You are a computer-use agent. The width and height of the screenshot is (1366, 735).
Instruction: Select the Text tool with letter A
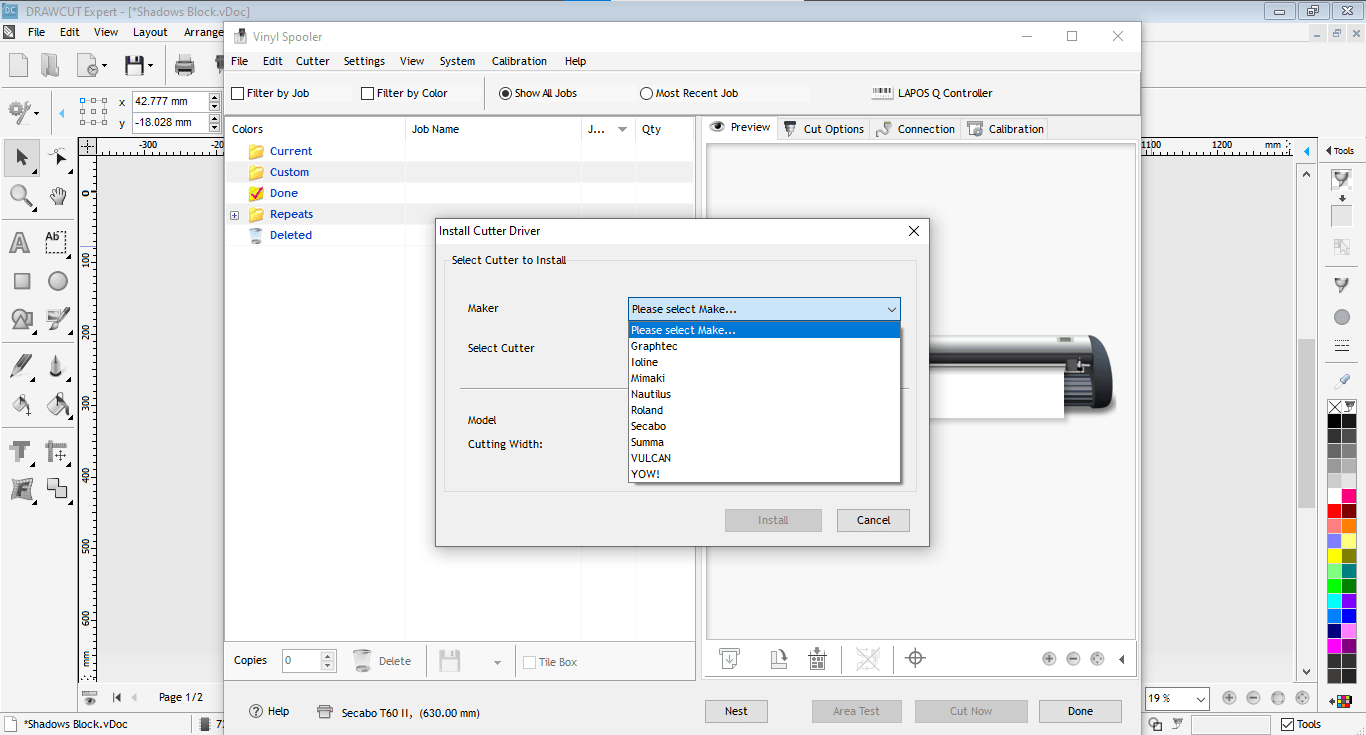[x=20, y=243]
